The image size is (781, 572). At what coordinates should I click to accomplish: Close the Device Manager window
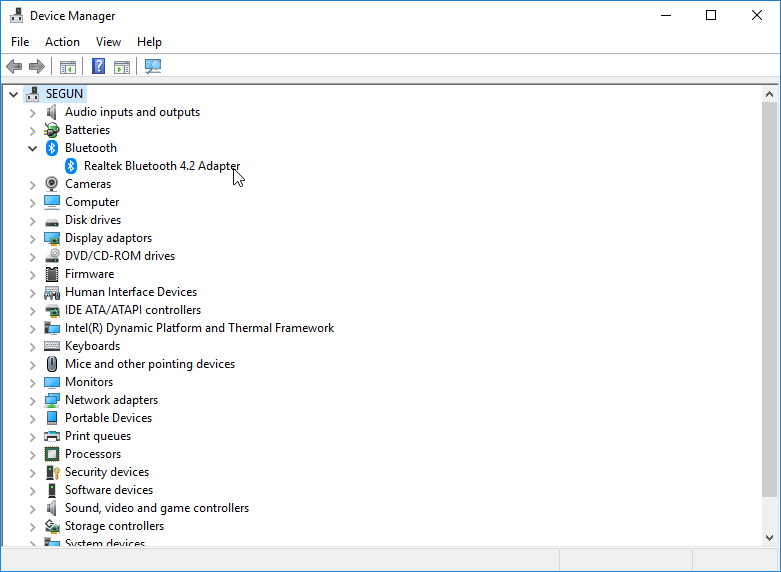757,15
